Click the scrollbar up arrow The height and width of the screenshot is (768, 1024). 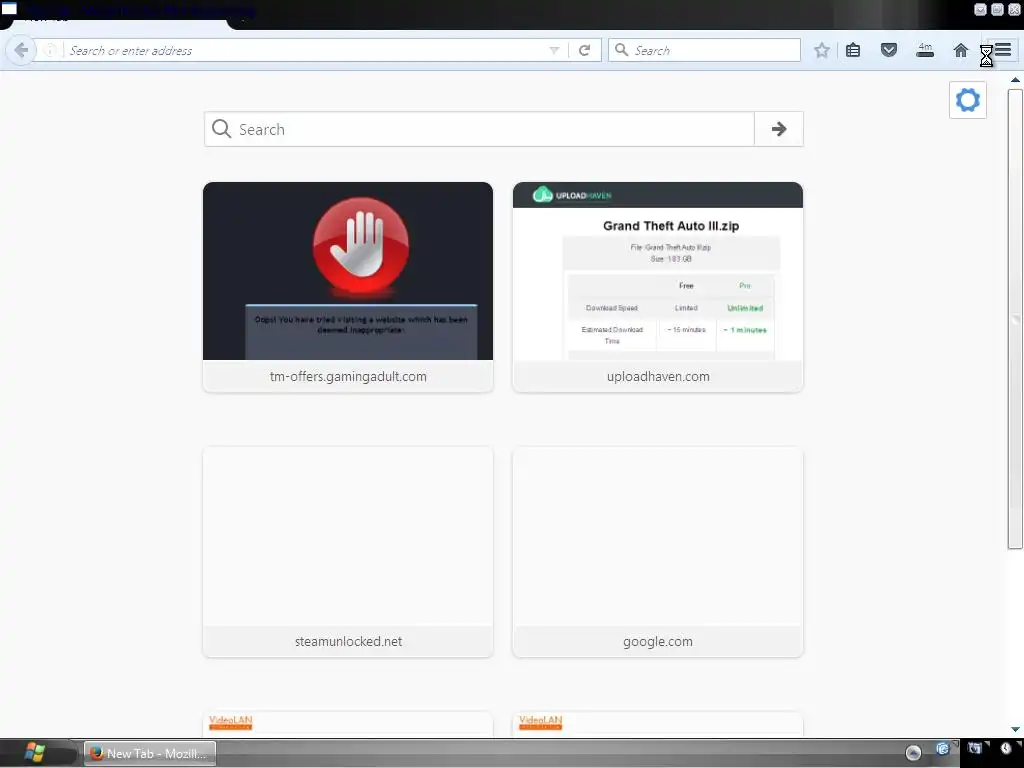(x=1015, y=80)
